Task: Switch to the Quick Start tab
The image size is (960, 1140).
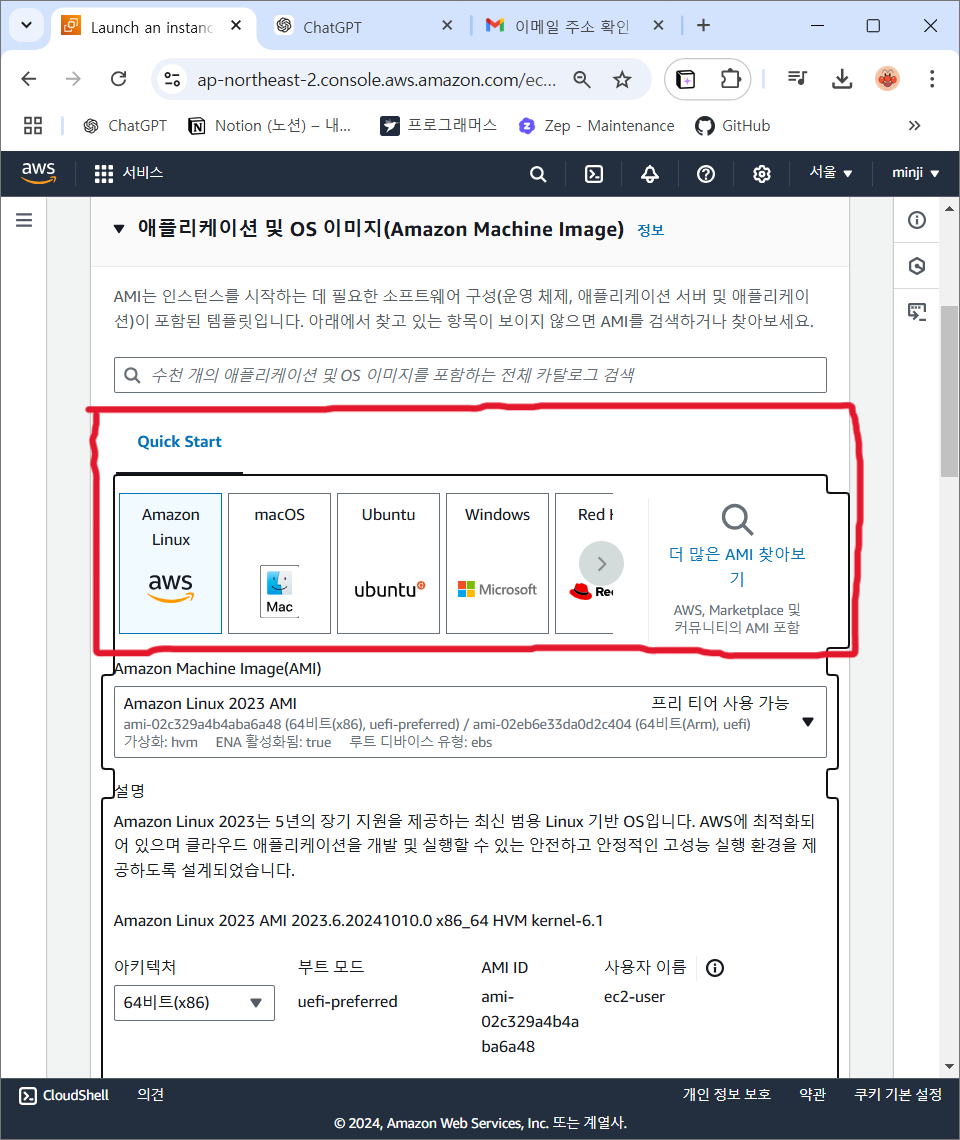Action: click(180, 442)
